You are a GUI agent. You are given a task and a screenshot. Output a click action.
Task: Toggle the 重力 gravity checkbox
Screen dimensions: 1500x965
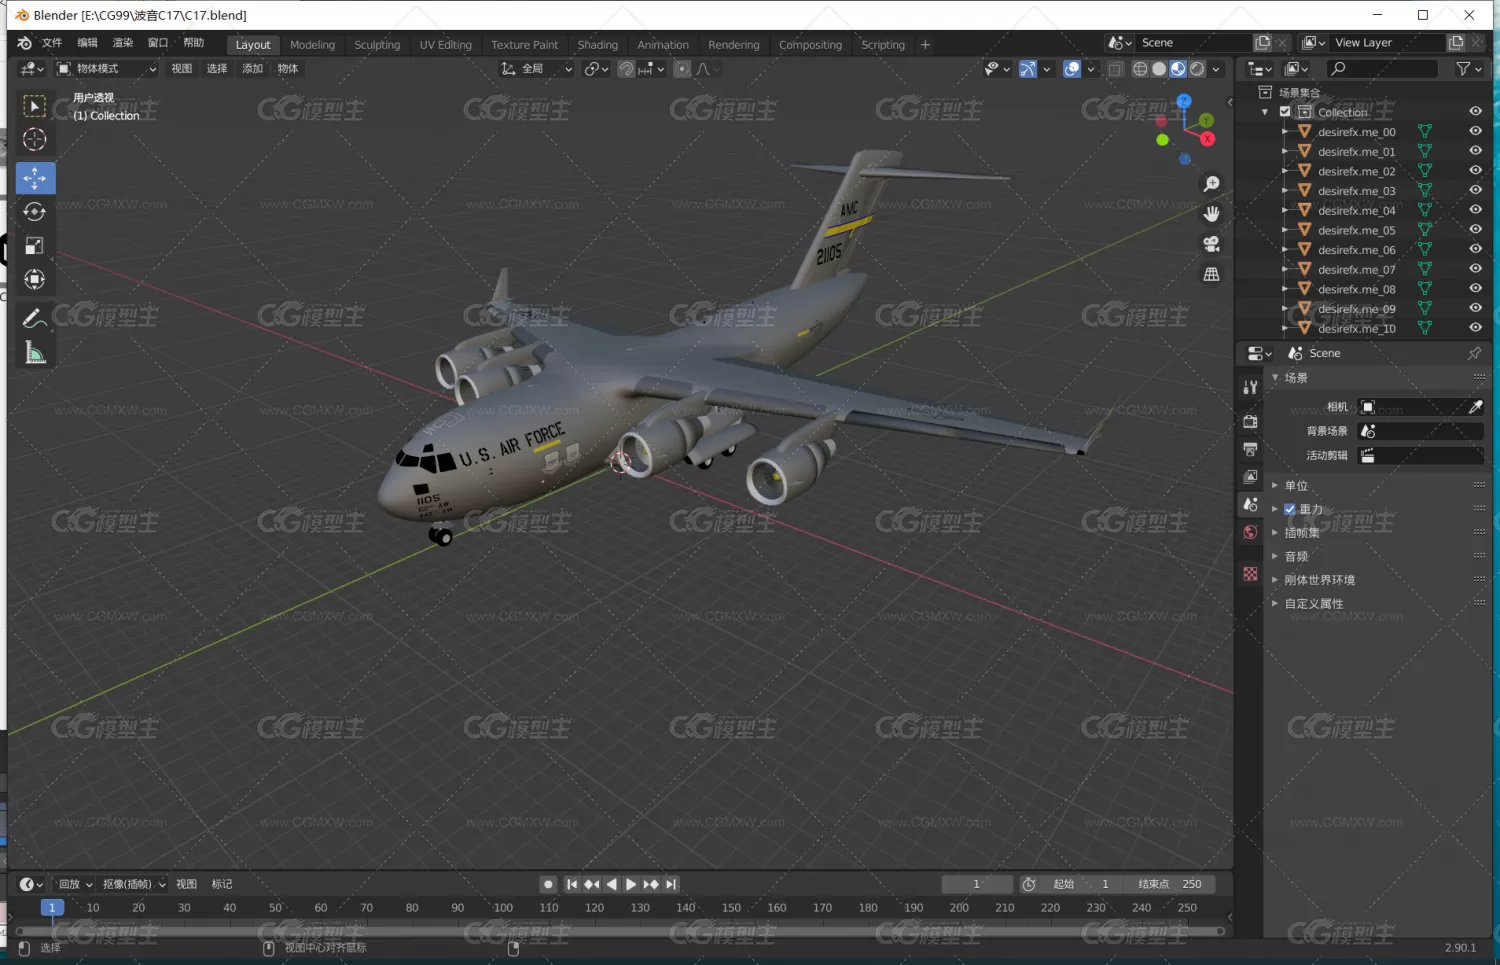(x=1290, y=509)
